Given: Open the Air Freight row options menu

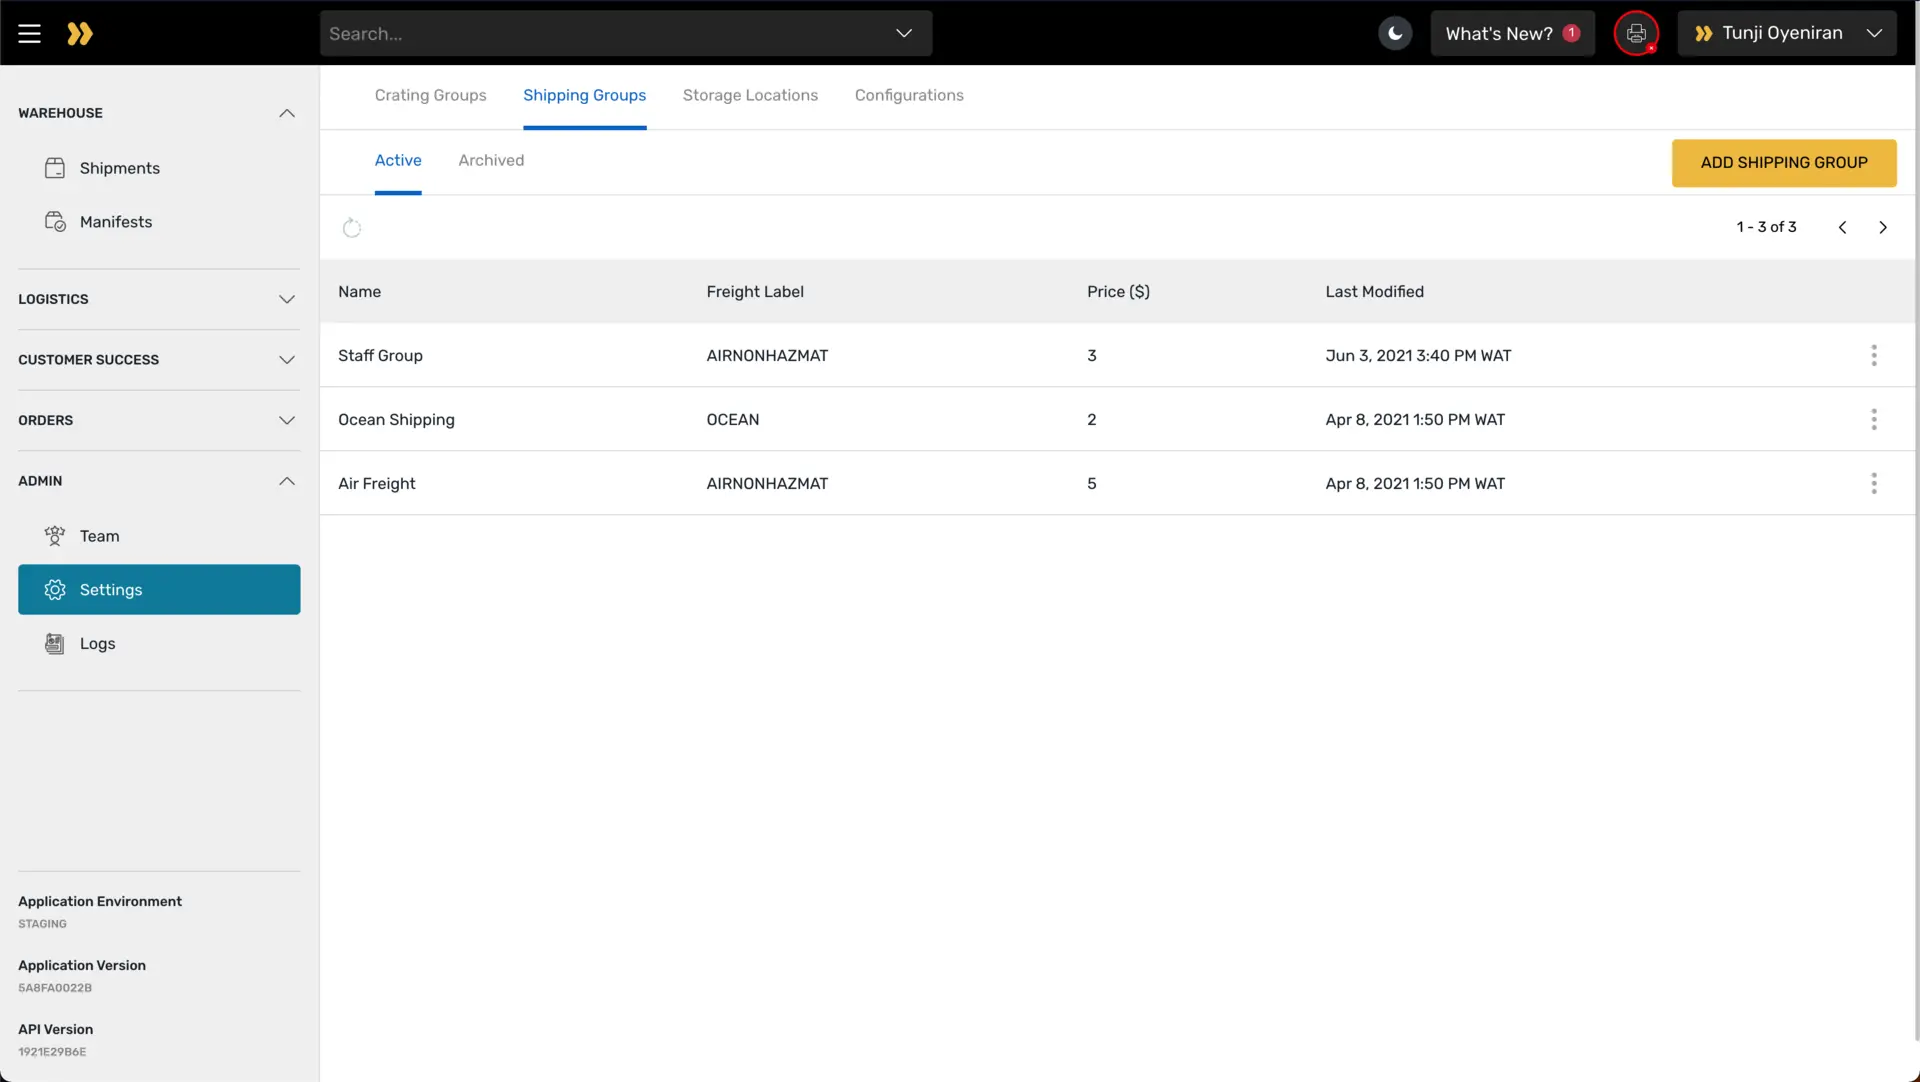Looking at the screenshot, I should [x=1874, y=484].
